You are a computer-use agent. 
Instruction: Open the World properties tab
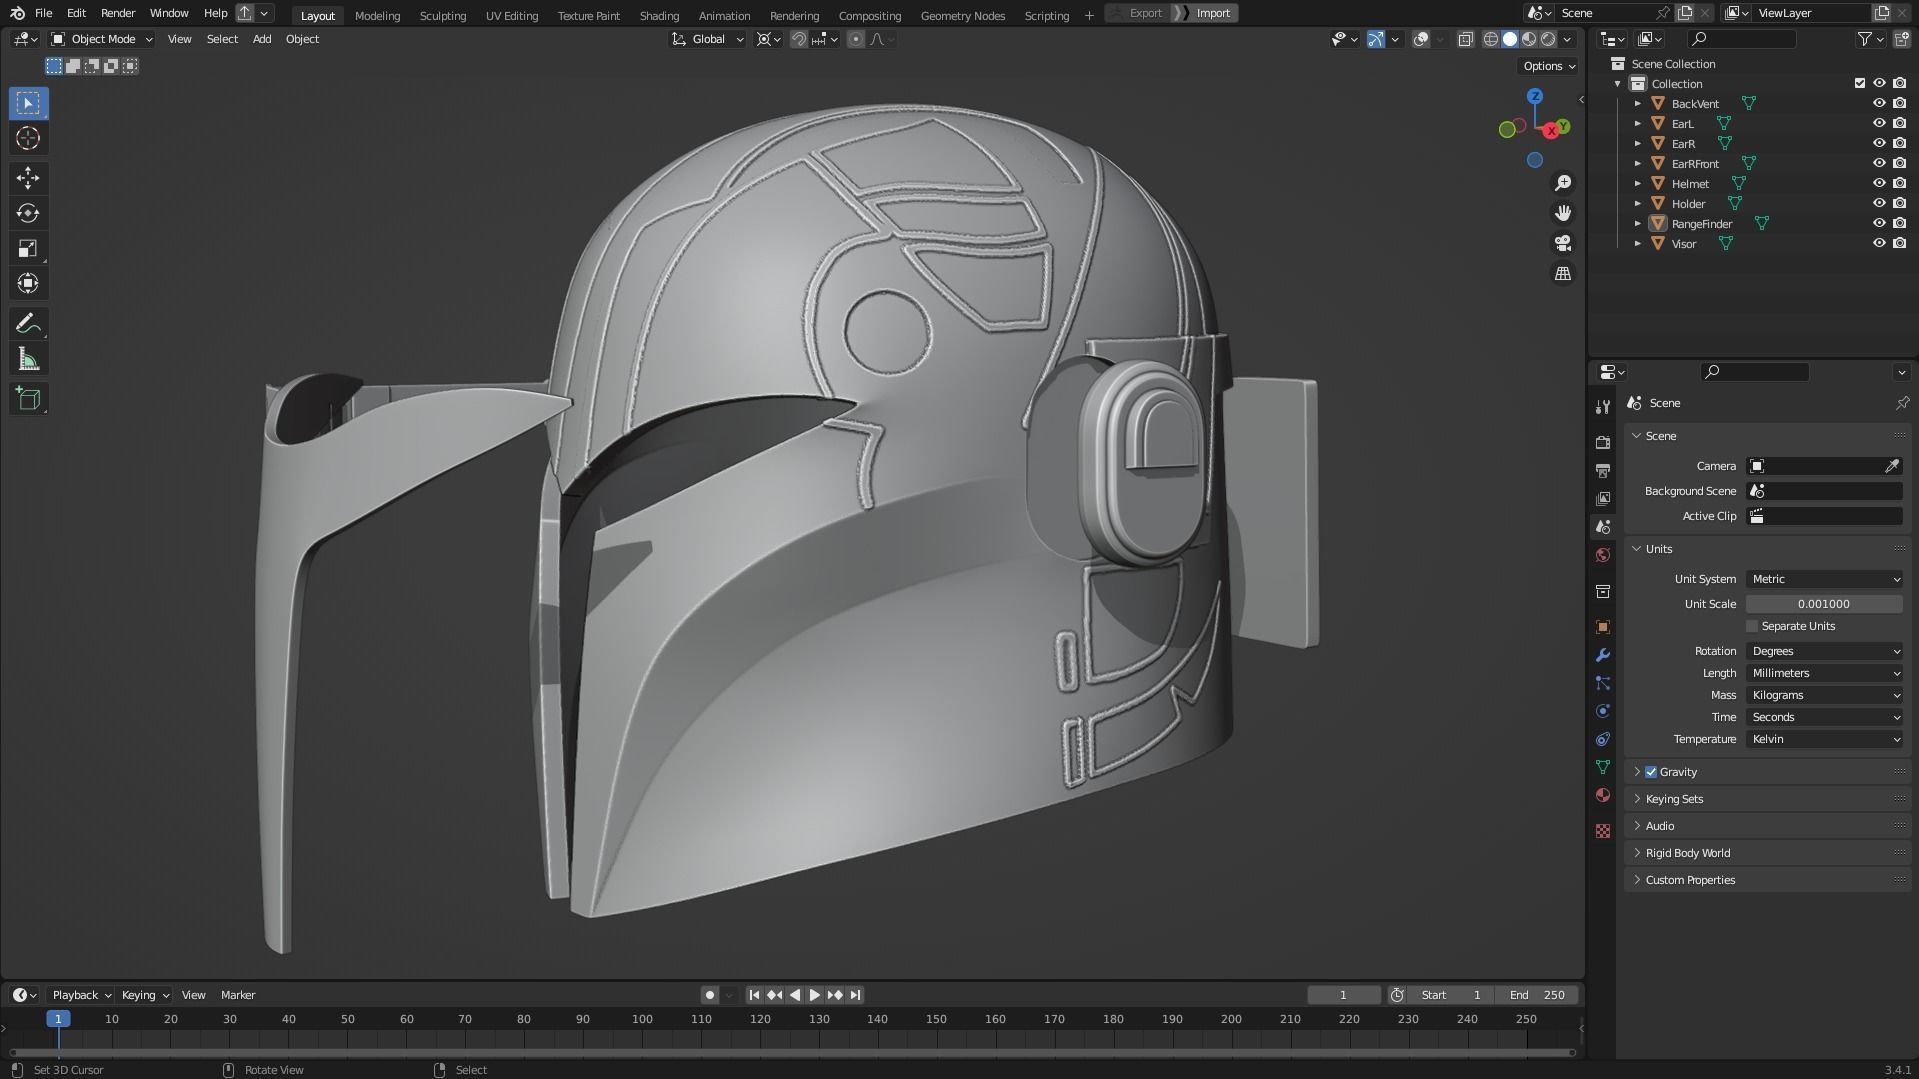1603,555
